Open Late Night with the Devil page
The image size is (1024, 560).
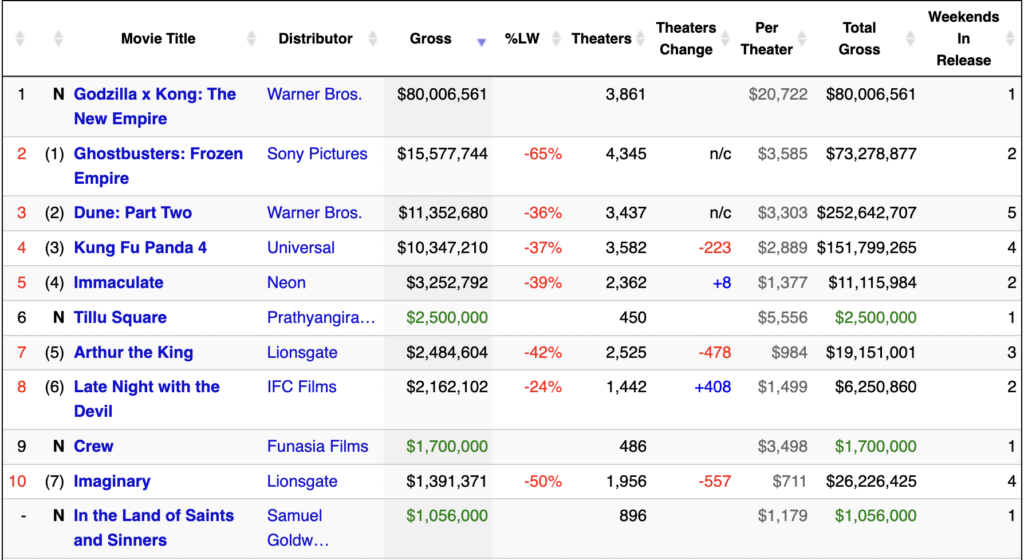tap(146, 399)
